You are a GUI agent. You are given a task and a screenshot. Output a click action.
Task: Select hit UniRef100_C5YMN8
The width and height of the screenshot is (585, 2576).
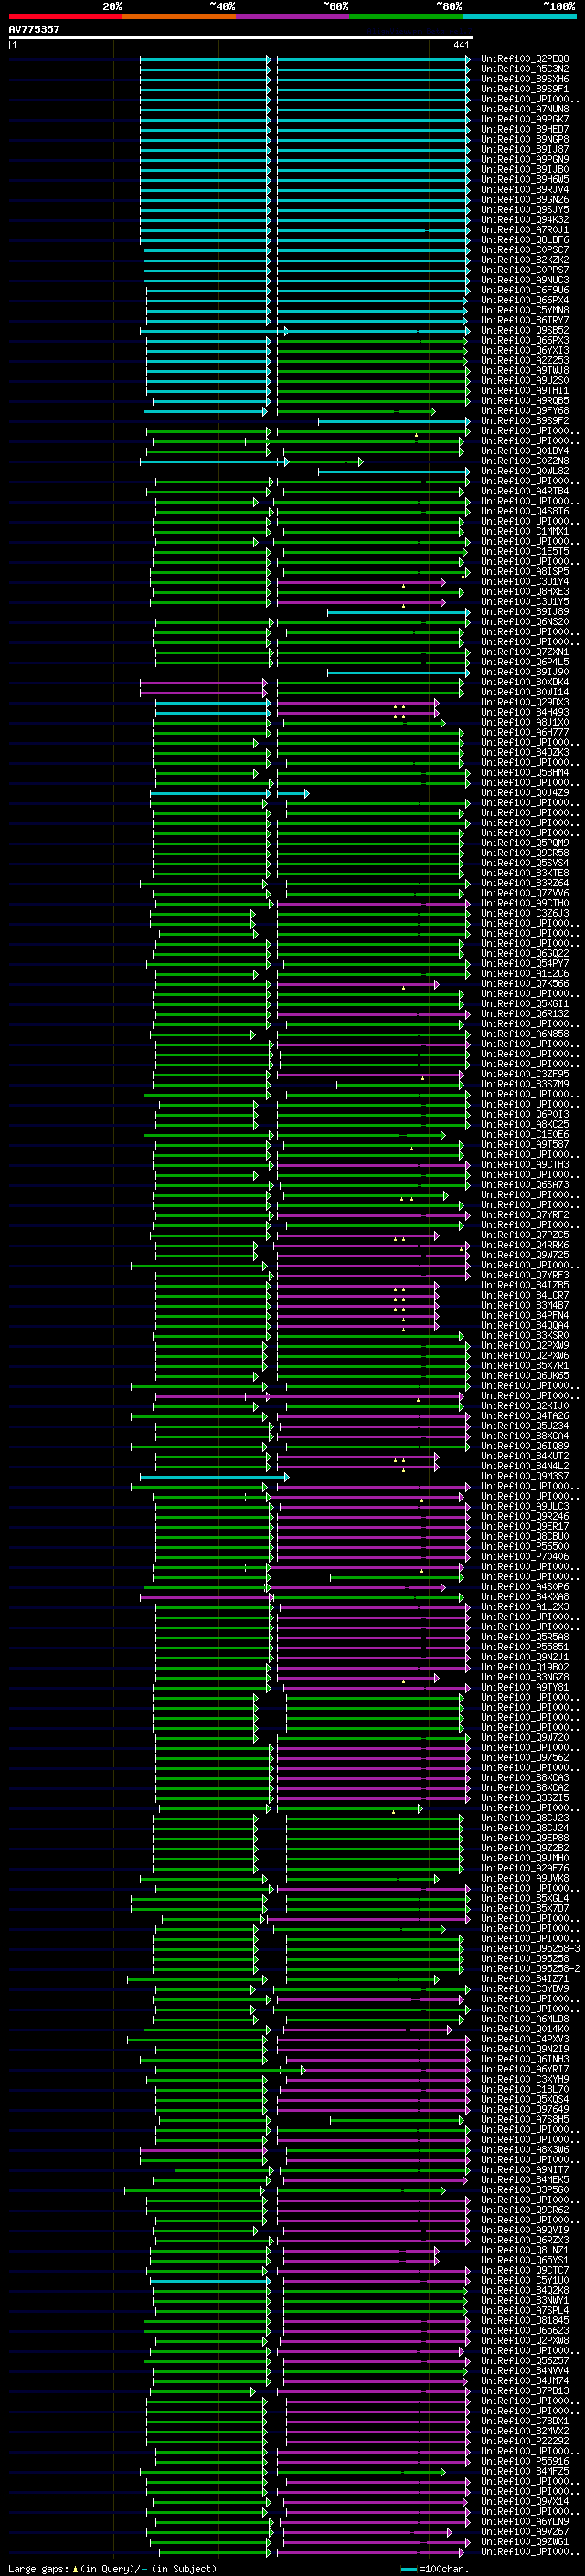524,310
